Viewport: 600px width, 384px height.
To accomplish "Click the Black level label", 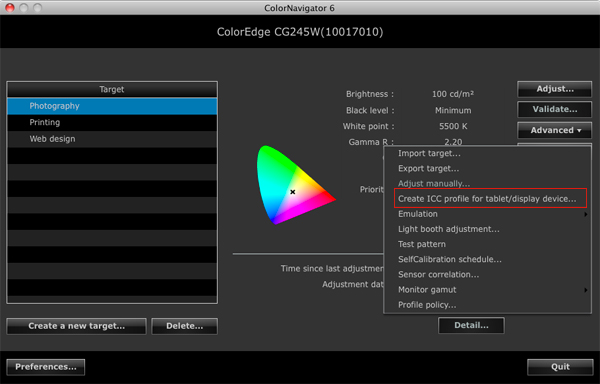I will 370,111.
